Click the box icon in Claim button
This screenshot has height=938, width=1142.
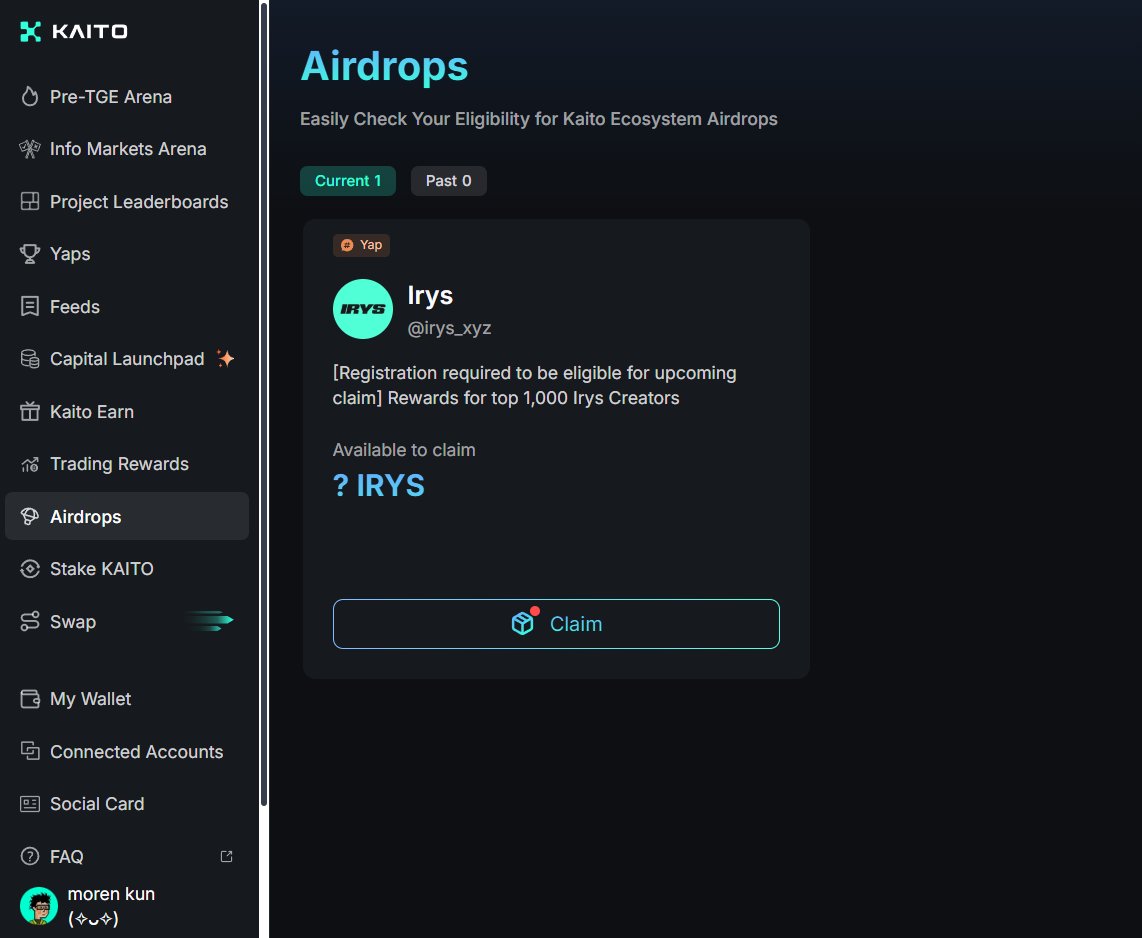(x=523, y=623)
